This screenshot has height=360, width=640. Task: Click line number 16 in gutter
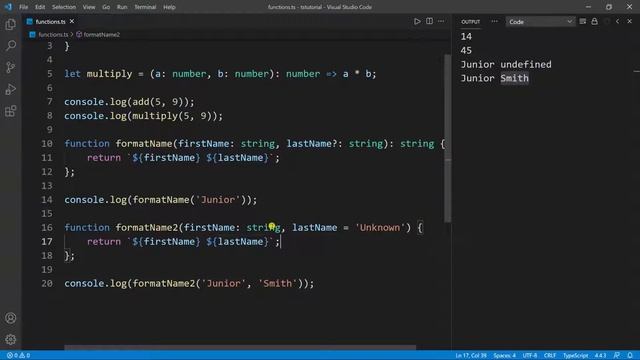(x=47, y=227)
